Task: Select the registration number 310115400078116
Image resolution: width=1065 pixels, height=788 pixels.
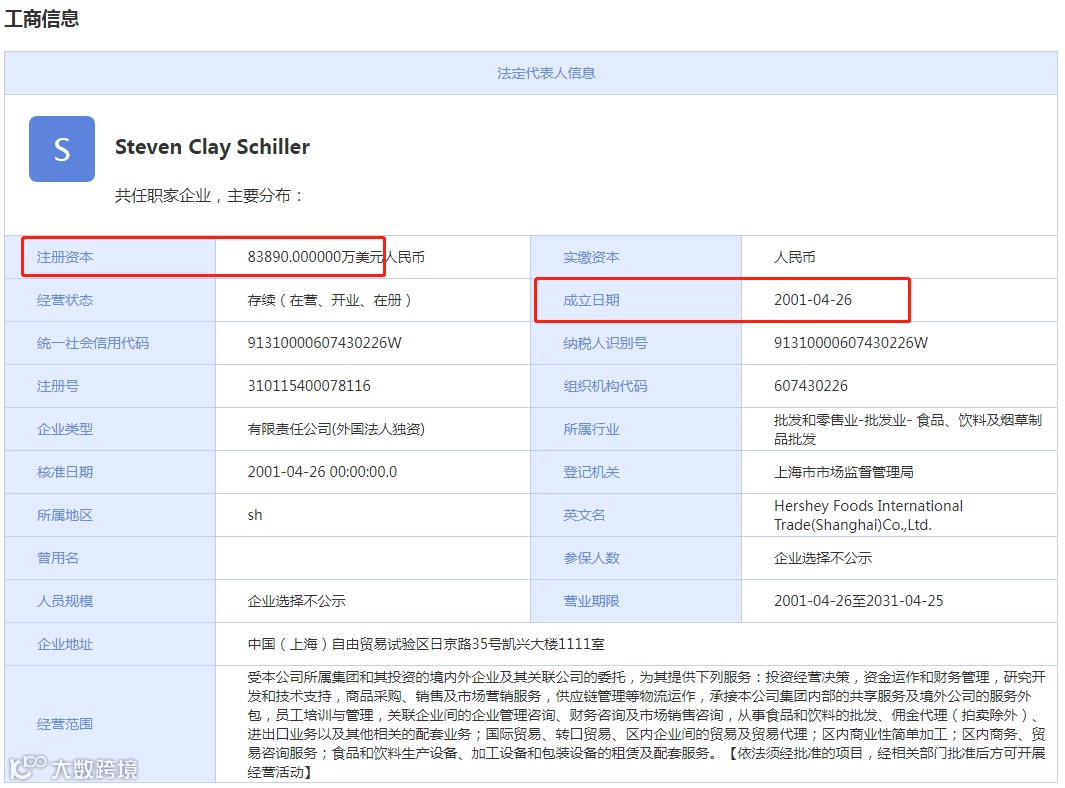Action: click(x=309, y=386)
